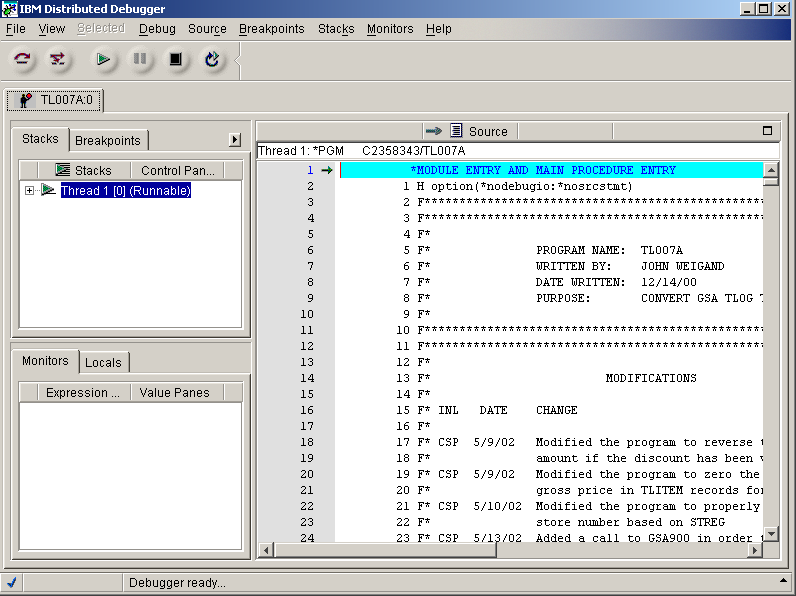The height and width of the screenshot is (596, 796).
Task: Click the Step Debug toolbar icon
Action: (x=57, y=59)
